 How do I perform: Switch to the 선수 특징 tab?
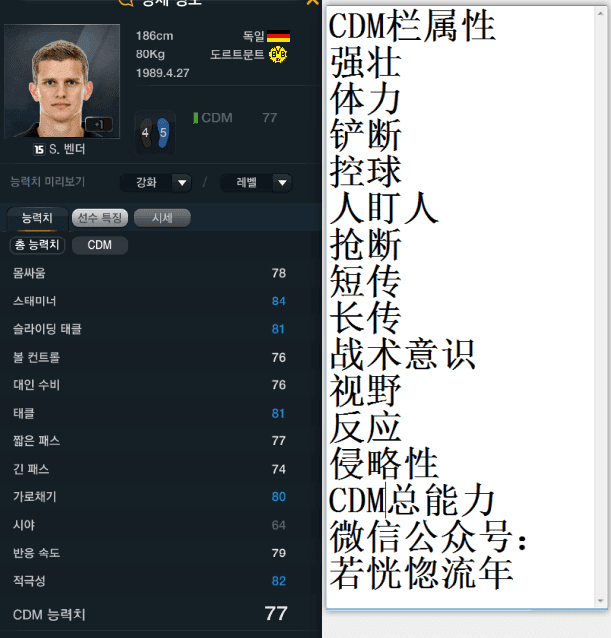click(x=100, y=218)
